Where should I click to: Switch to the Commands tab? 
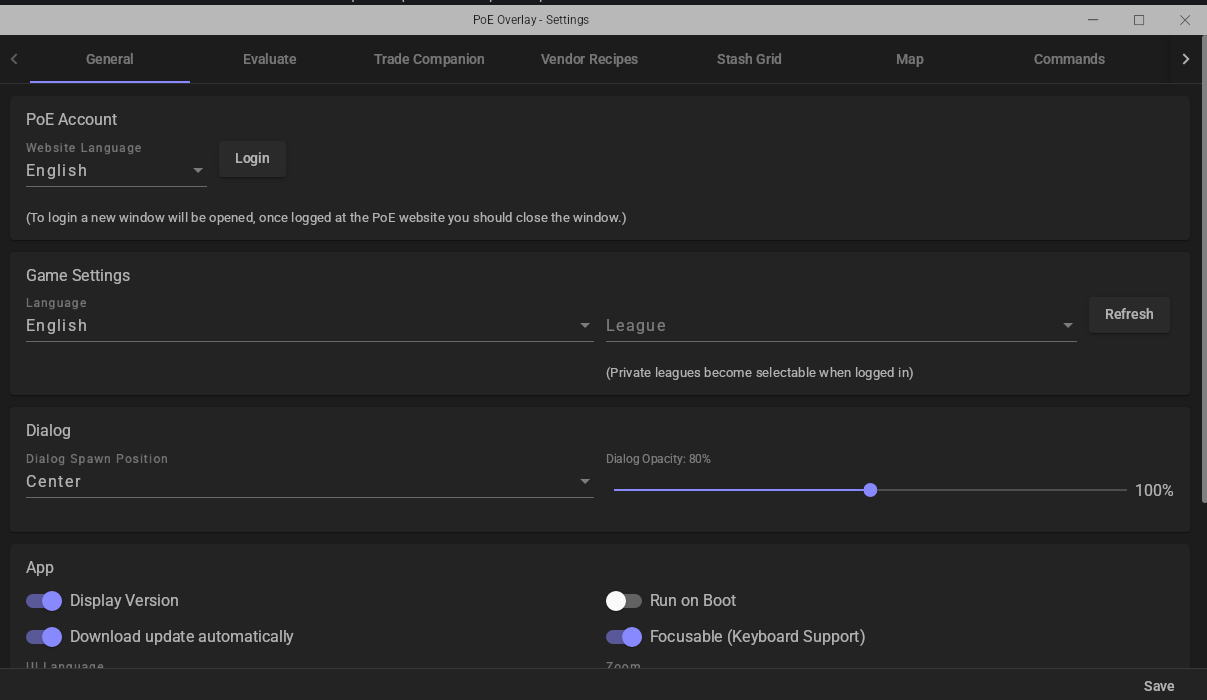(x=1069, y=59)
